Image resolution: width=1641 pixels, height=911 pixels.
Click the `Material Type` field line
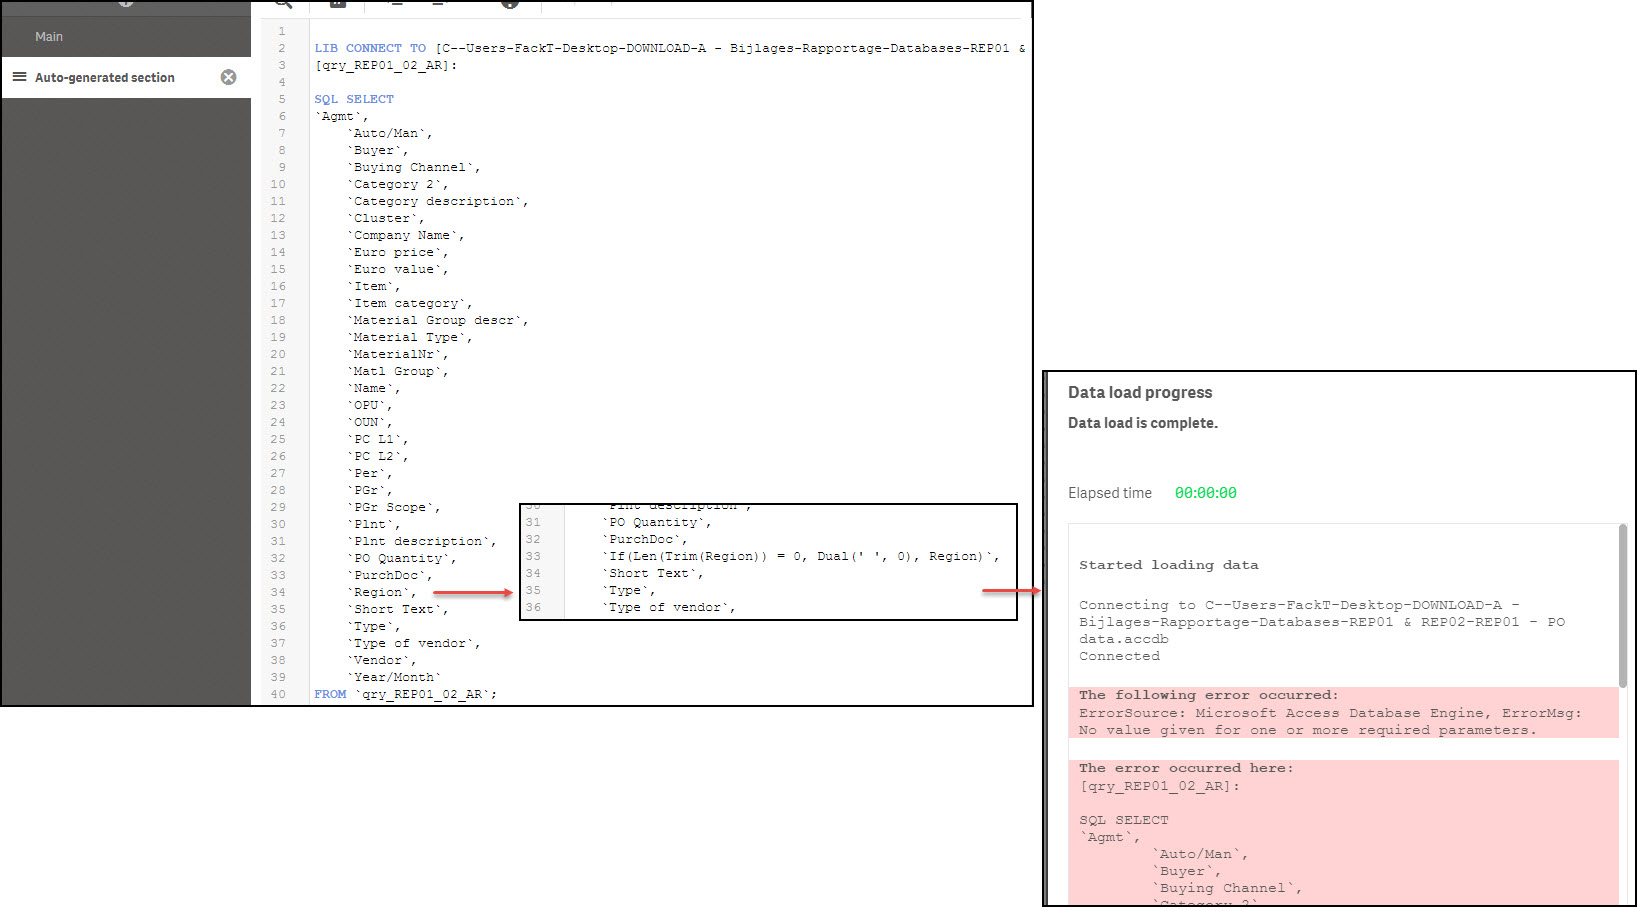(410, 337)
